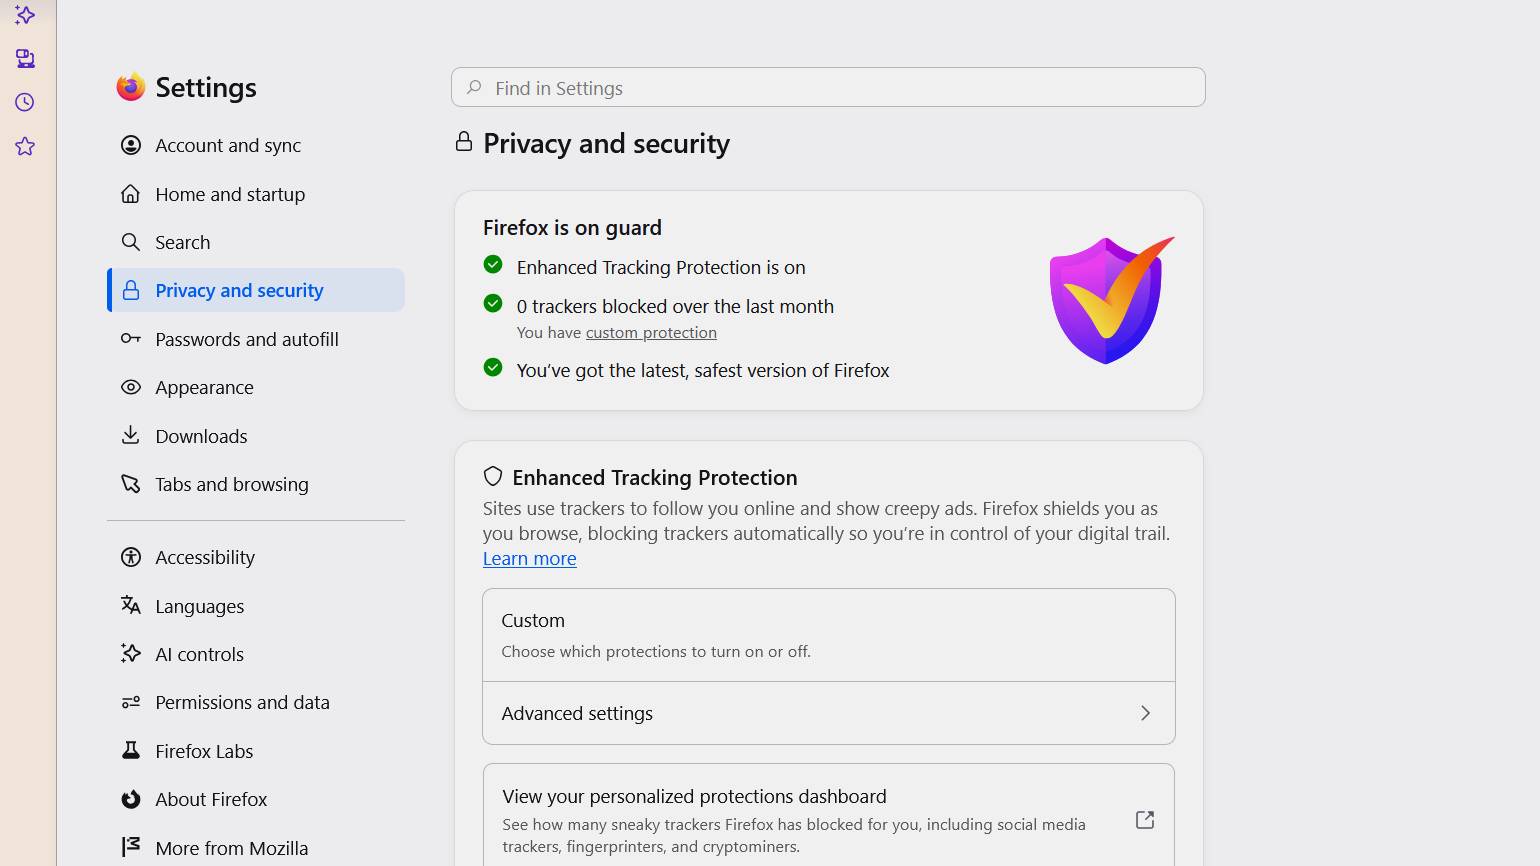Click the magnifier icon in Find in Settings

click(474, 88)
